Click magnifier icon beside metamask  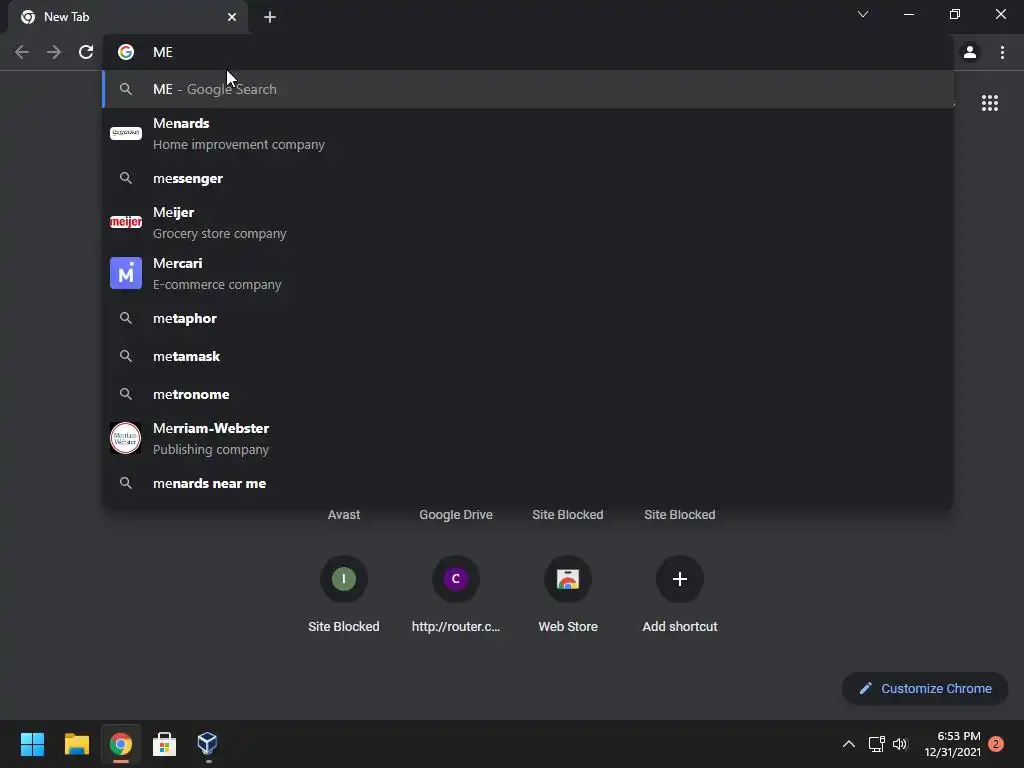[126, 356]
